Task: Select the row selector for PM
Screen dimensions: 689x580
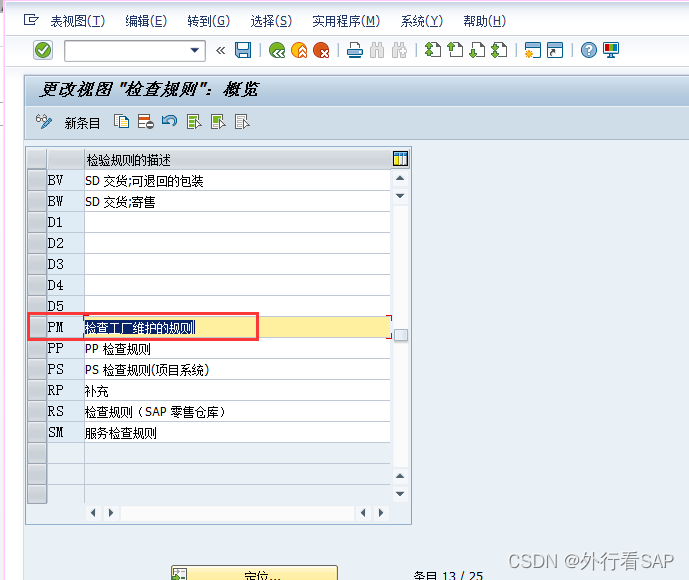Action: pyautogui.click(x=37, y=327)
